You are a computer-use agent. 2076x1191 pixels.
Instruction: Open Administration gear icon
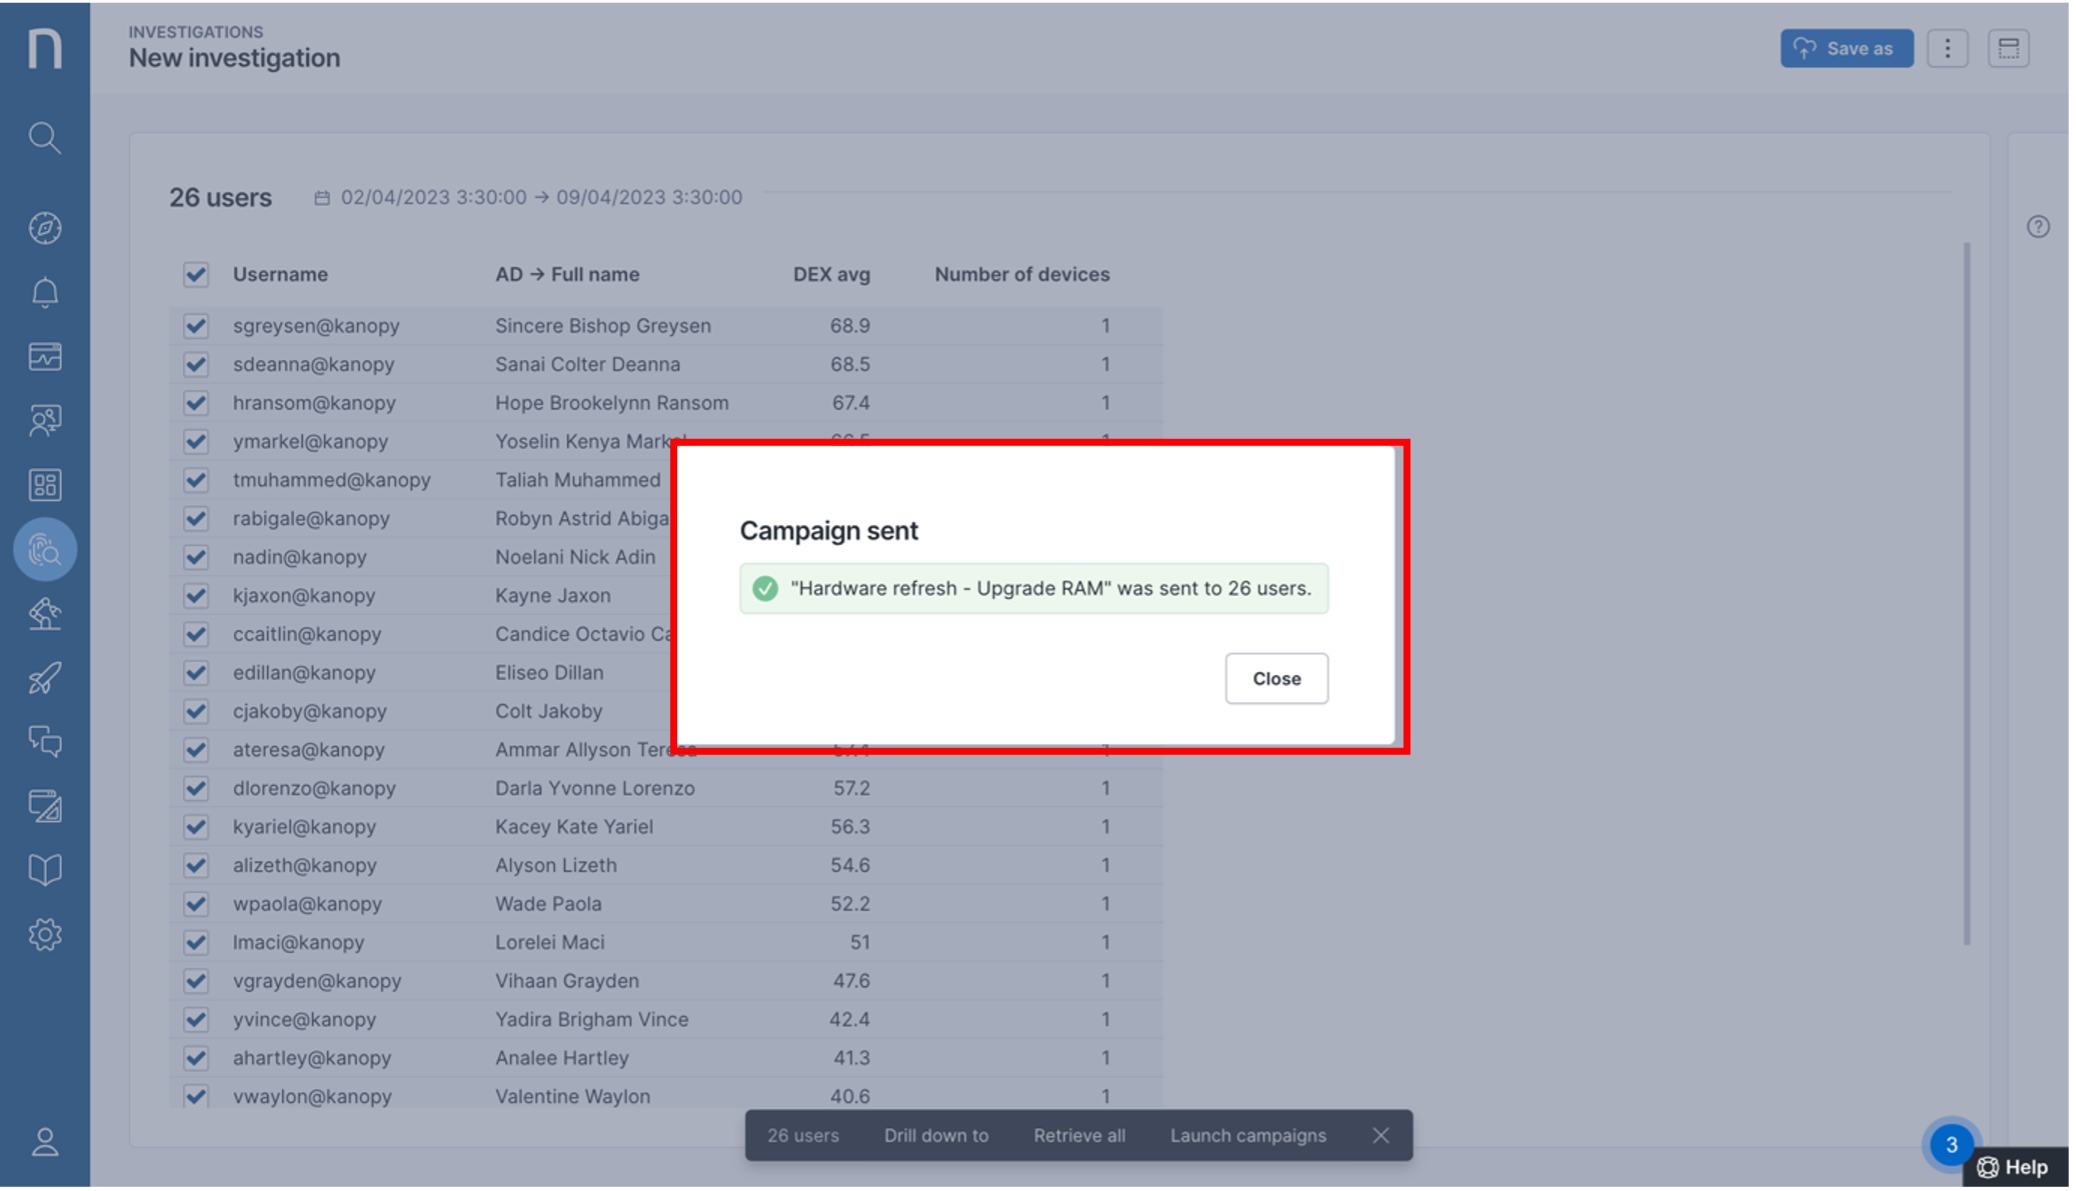[x=44, y=935]
